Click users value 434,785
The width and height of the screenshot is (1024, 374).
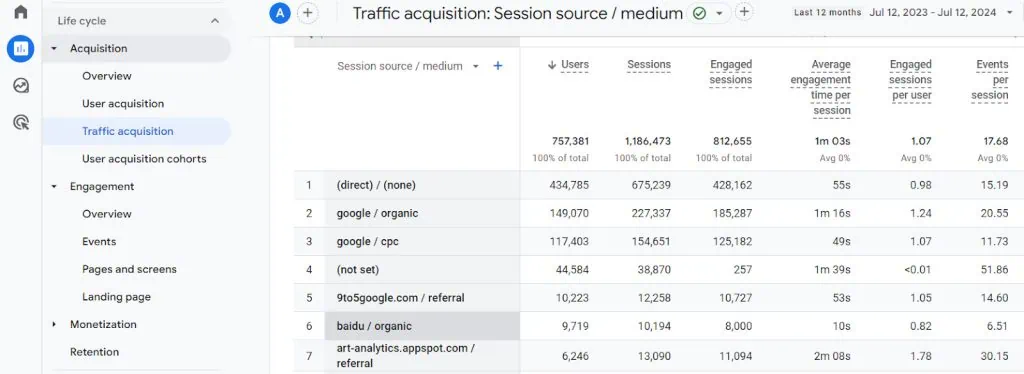(569, 185)
